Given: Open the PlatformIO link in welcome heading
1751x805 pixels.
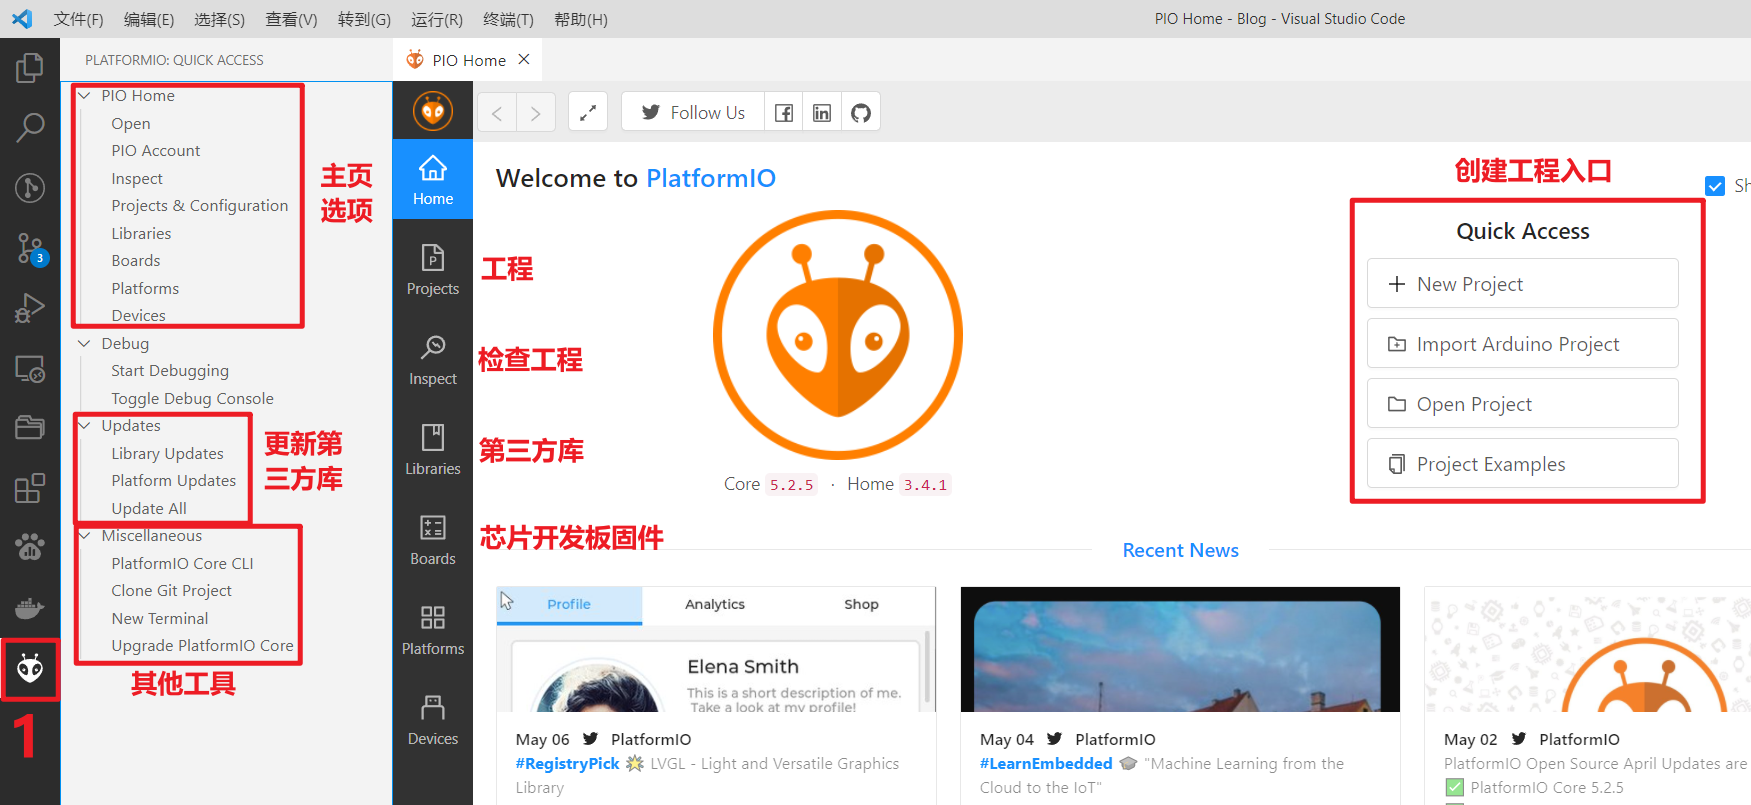Looking at the screenshot, I should 711,178.
